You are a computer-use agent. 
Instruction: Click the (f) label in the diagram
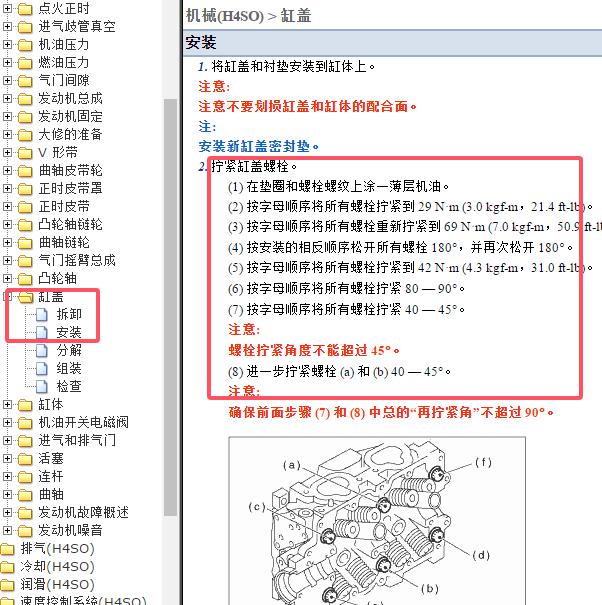tap(483, 462)
